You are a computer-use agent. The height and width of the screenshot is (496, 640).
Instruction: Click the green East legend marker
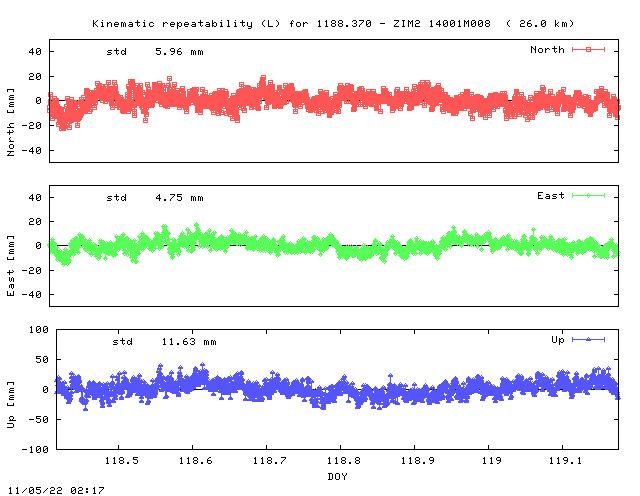[588, 196]
